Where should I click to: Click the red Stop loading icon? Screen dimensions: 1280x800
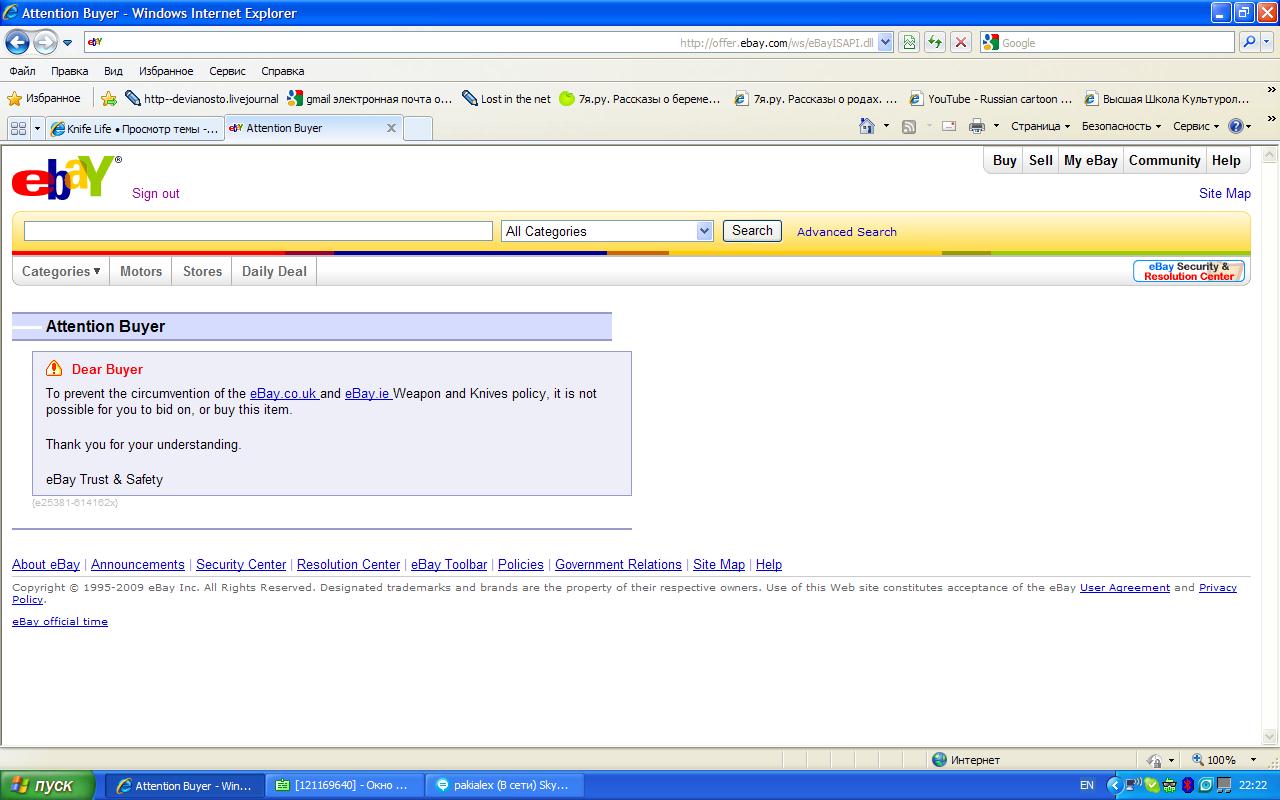[x=961, y=42]
